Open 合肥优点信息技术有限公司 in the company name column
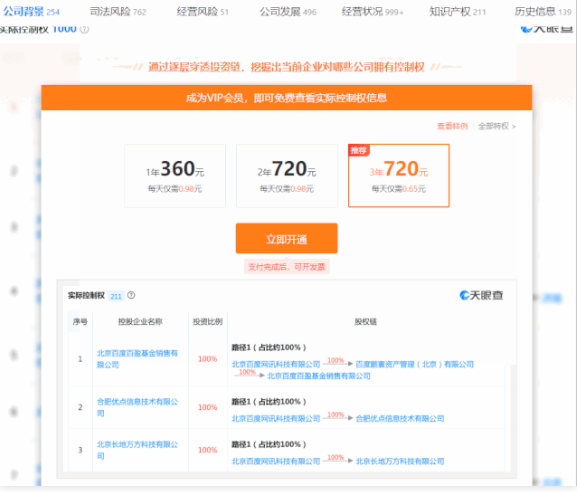 (x=137, y=407)
